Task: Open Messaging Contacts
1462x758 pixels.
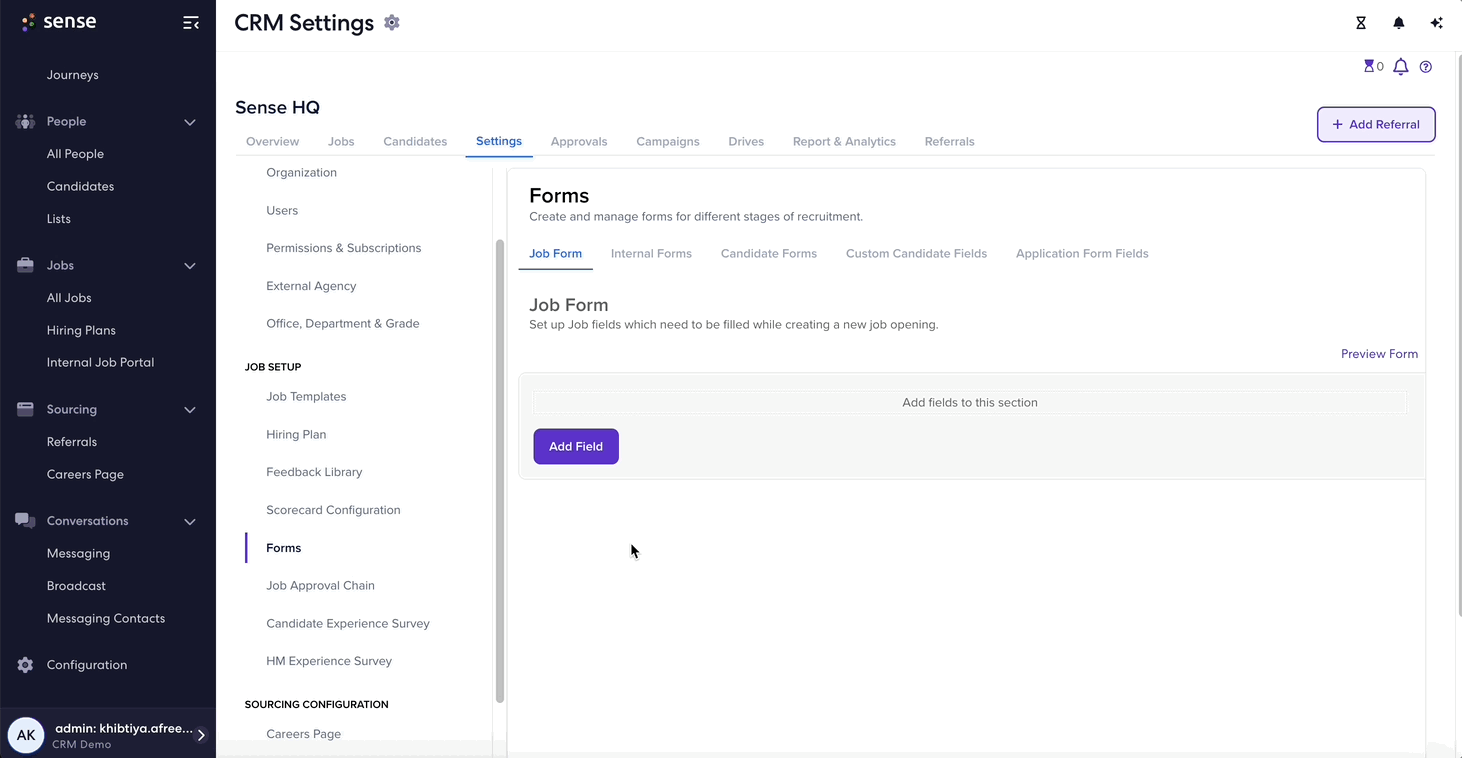Action: coord(106,618)
